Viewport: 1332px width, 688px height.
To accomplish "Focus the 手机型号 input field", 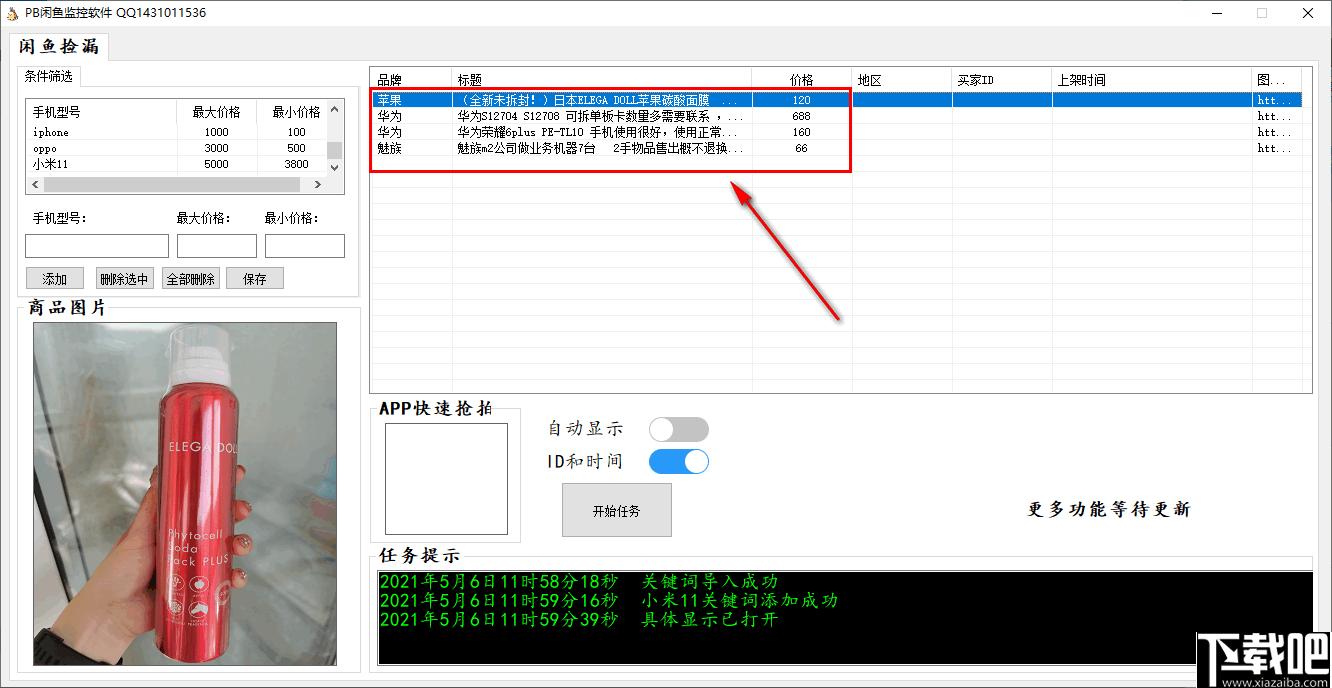I will (x=97, y=246).
